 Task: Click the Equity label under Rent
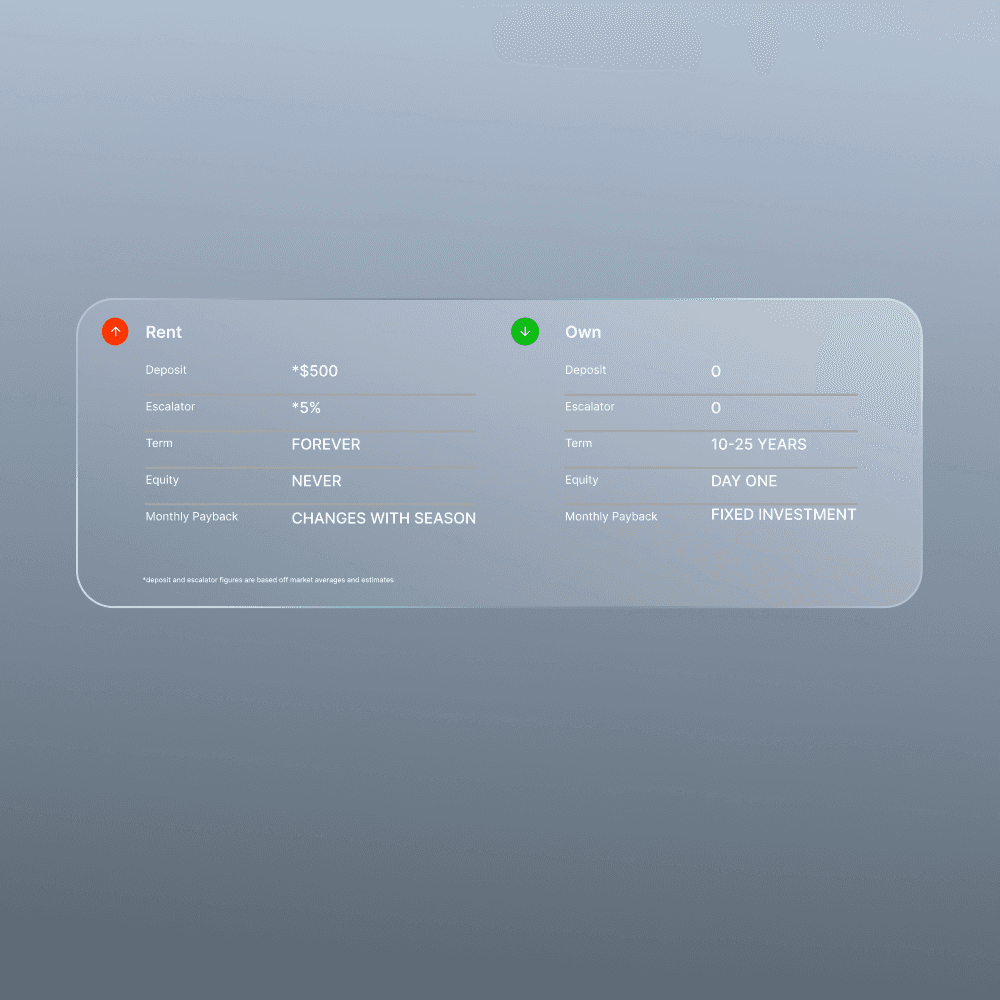(162, 480)
